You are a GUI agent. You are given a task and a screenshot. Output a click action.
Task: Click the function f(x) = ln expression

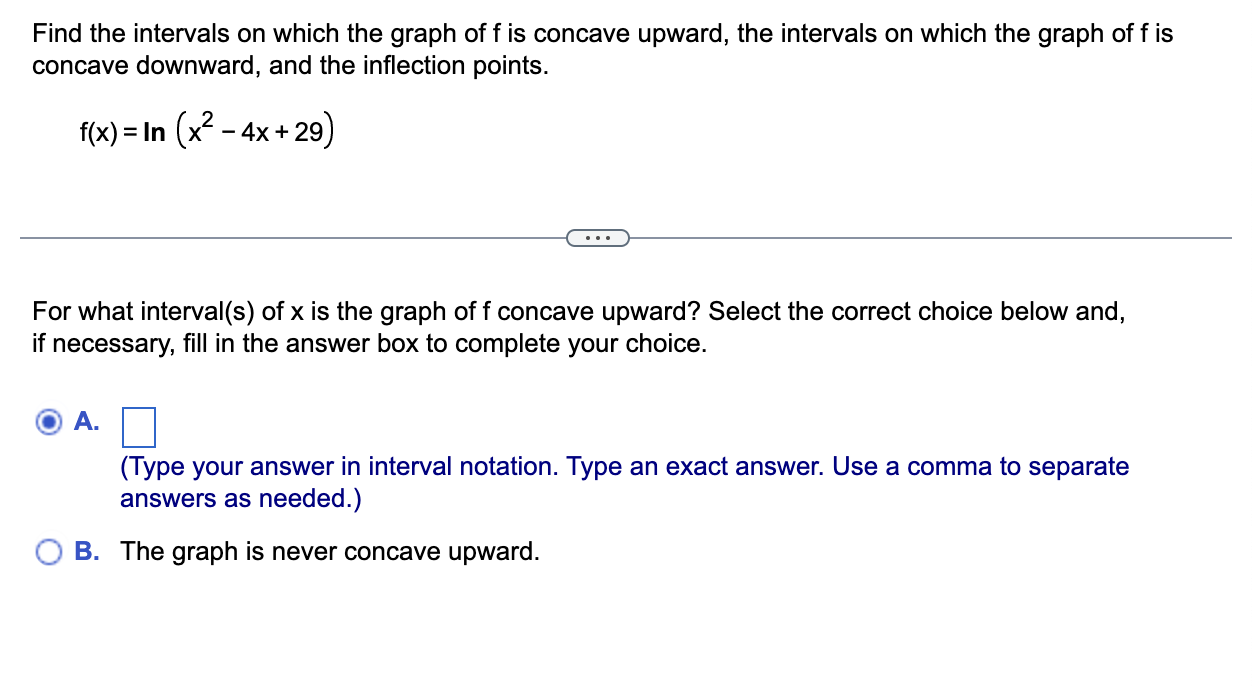pos(205,130)
